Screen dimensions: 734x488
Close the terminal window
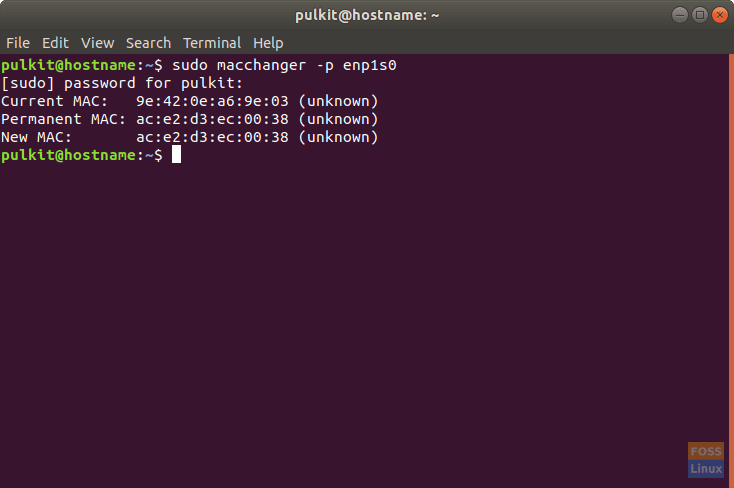point(719,15)
